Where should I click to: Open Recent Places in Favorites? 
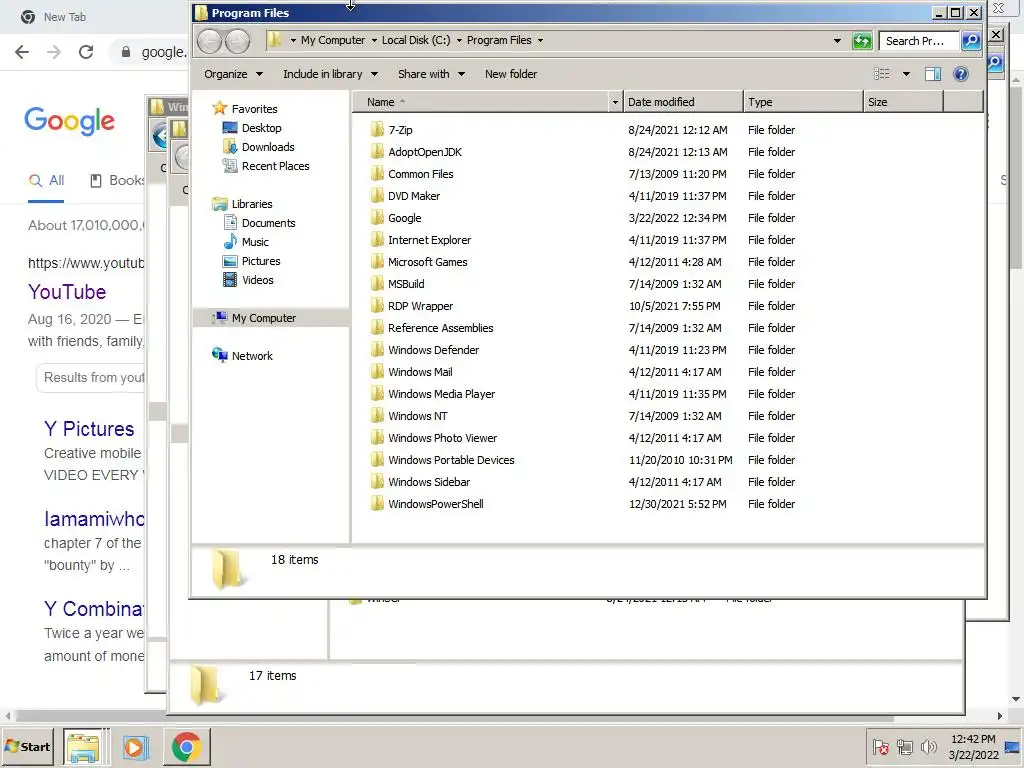point(276,166)
